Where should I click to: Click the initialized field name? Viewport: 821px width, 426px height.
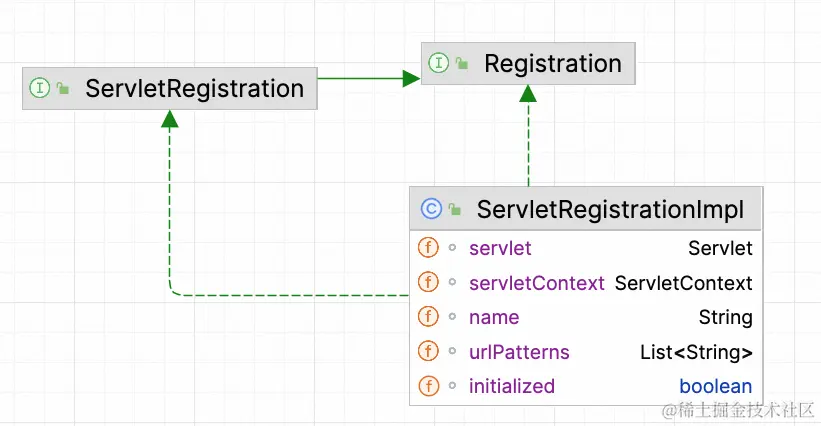pos(511,386)
